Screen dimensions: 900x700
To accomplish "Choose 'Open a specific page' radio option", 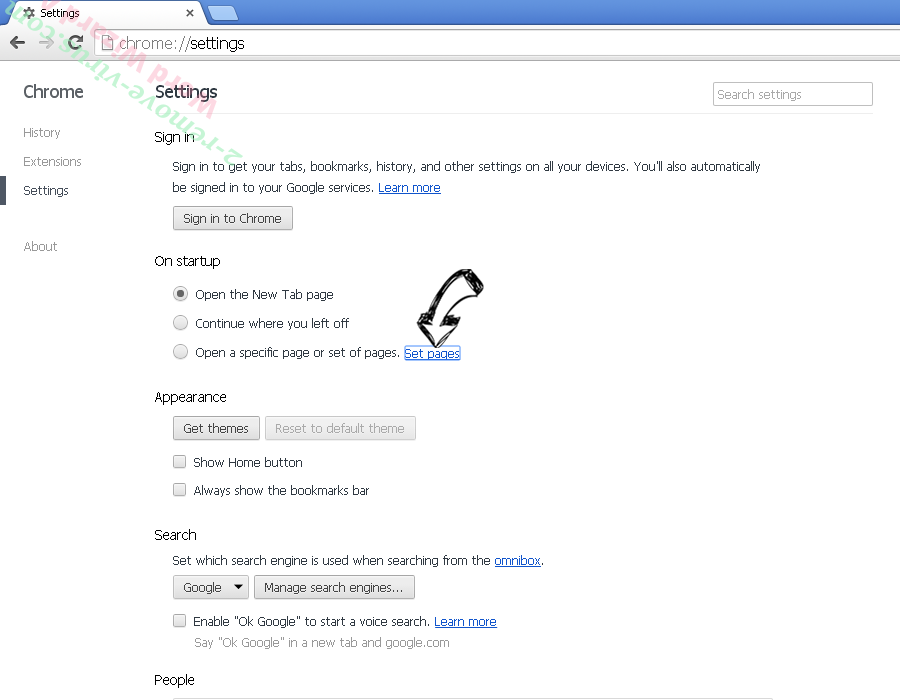I will point(180,351).
